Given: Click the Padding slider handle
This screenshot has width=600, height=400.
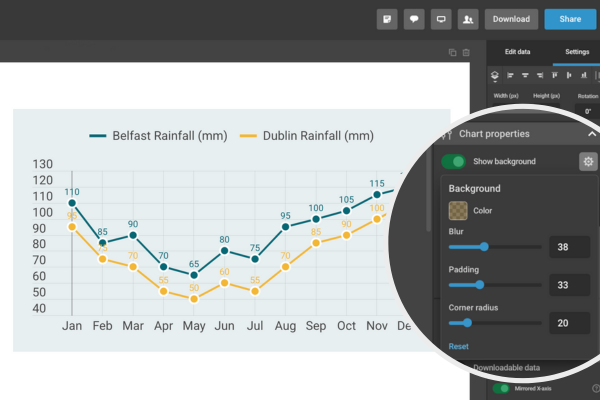Looking at the screenshot, I should pos(479,285).
